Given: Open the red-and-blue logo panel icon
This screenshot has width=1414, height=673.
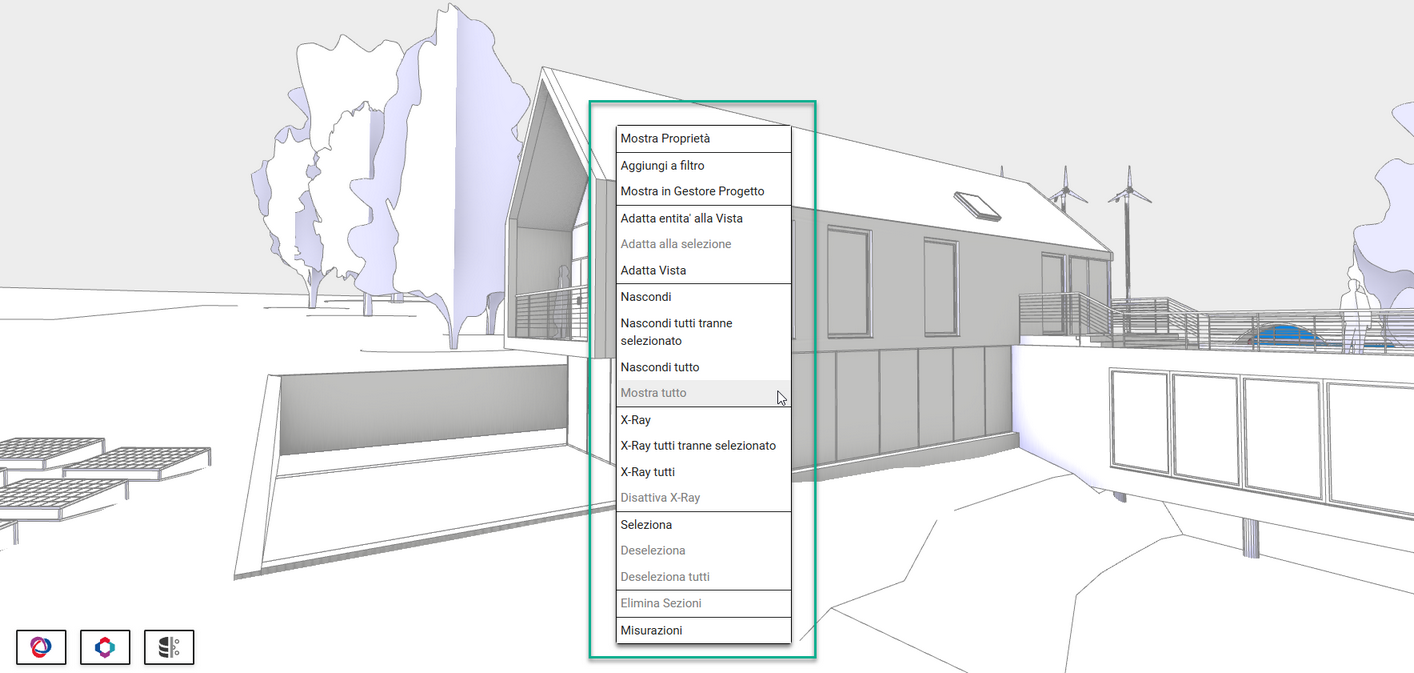Looking at the screenshot, I should (x=42, y=647).
